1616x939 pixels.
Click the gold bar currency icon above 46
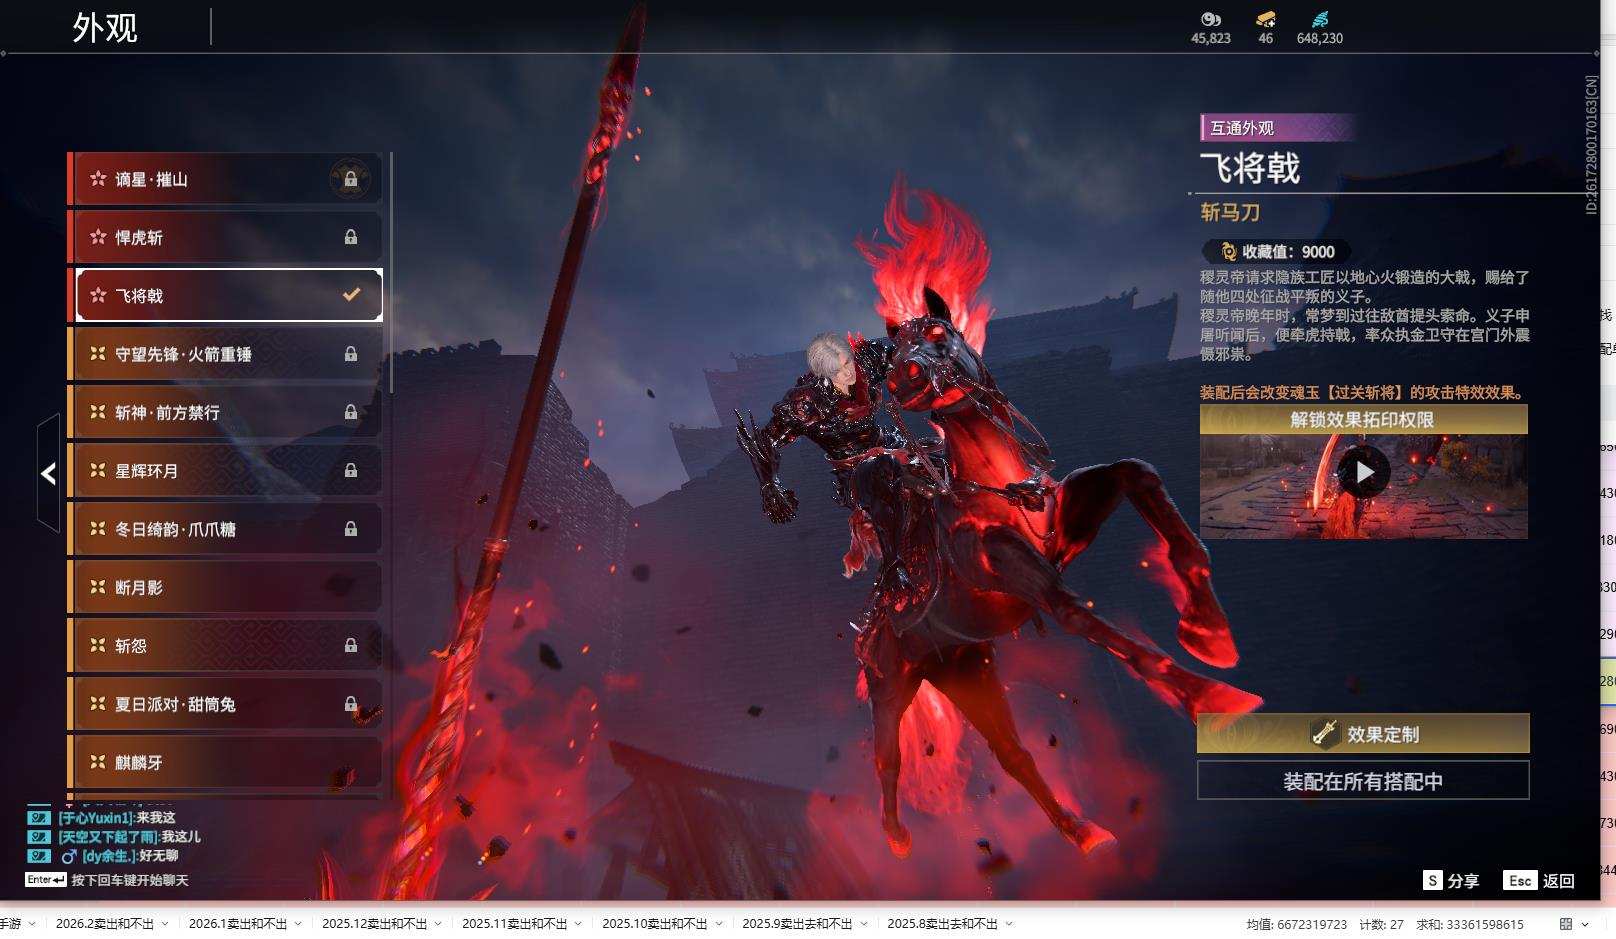point(1266,19)
